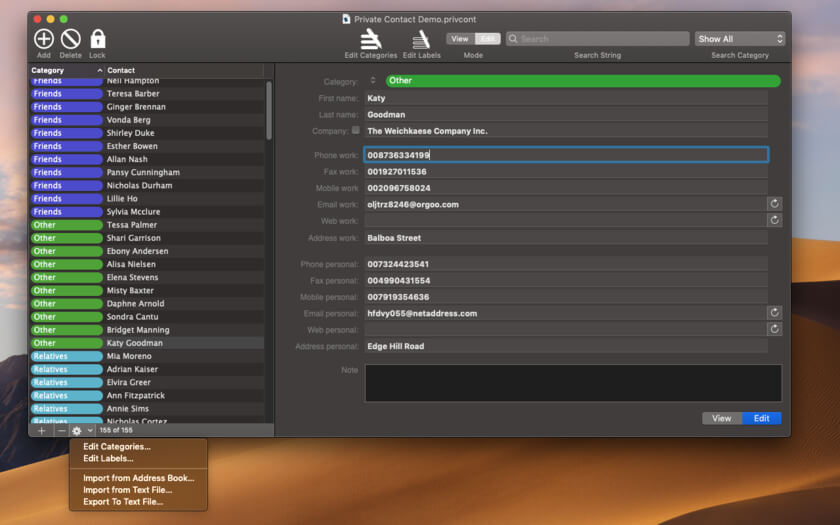Click refresh icon beside Email work field
The image size is (840, 525).
point(774,204)
